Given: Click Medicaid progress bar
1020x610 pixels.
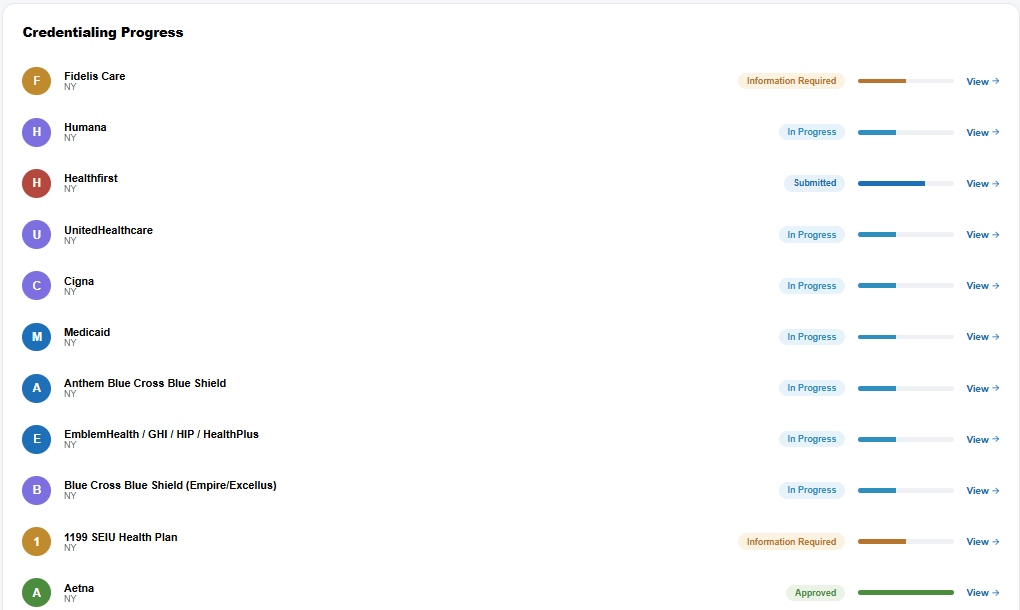Looking at the screenshot, I should (906, 337).
